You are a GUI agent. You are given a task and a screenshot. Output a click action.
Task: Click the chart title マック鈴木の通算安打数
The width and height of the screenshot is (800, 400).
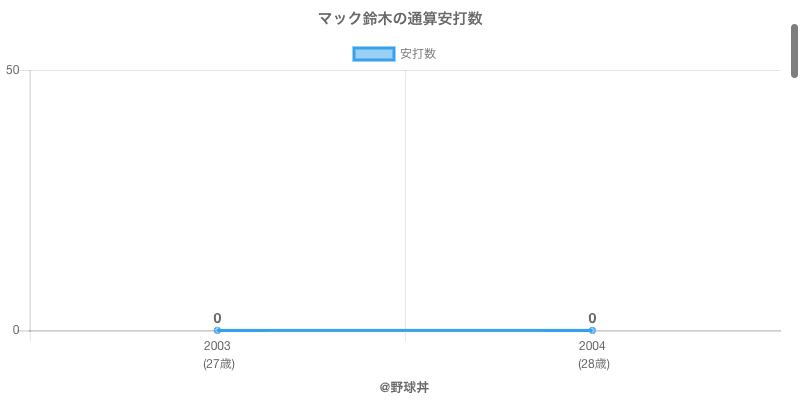(400, 19)
